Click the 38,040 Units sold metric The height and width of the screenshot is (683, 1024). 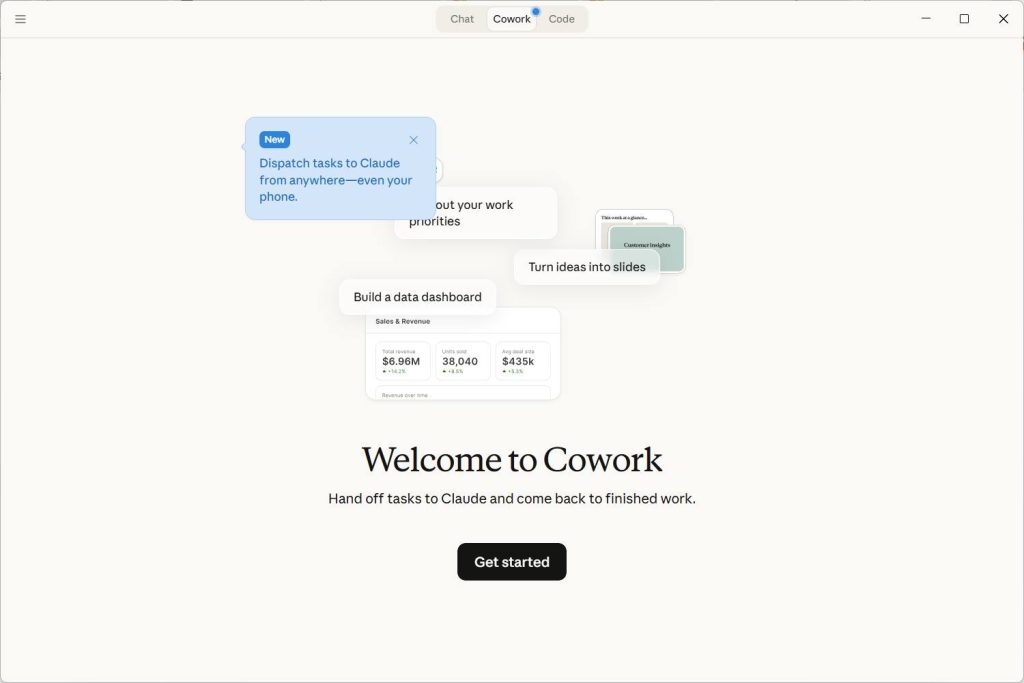pos(461,361)
